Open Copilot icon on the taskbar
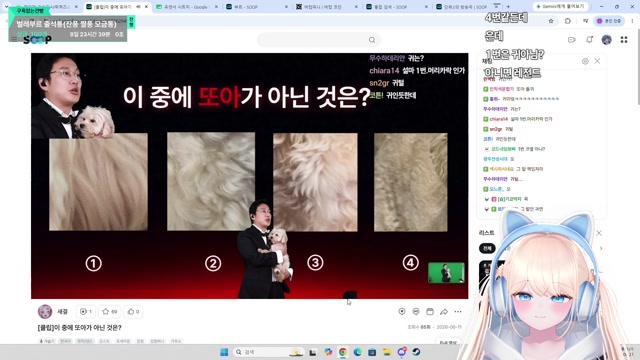Viewport: 640px width, 360px height. tap(328, 352)
